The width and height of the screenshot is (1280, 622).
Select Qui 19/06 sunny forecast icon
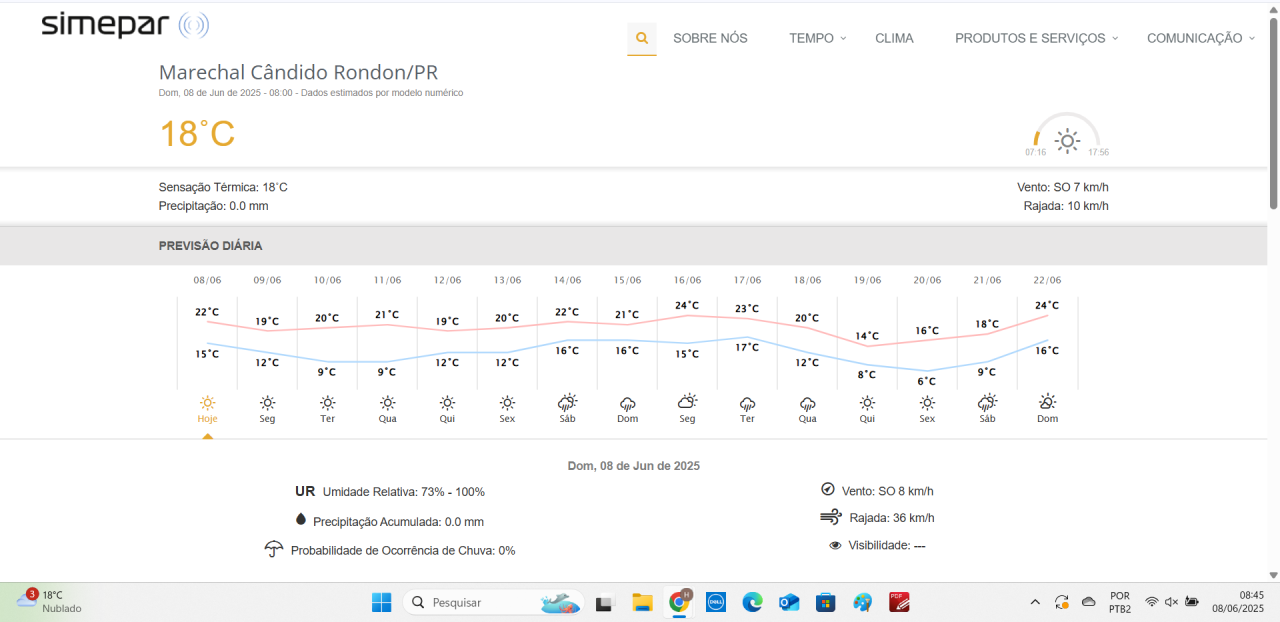[867, 403]
